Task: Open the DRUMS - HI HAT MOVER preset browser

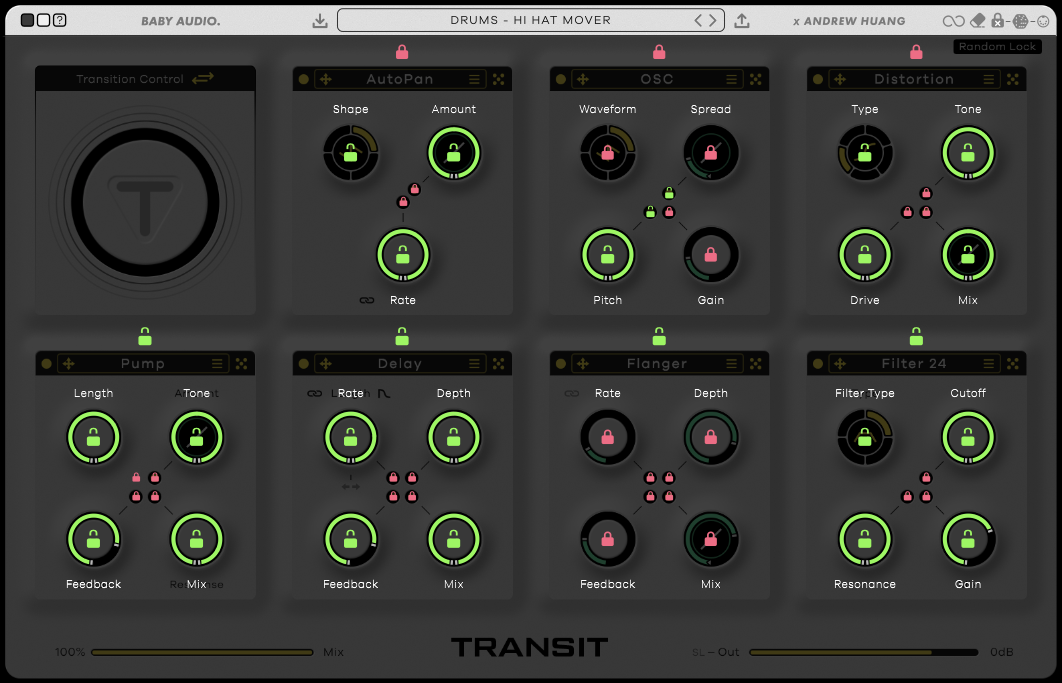Action: pyautogui.click(x=530, y=19)
